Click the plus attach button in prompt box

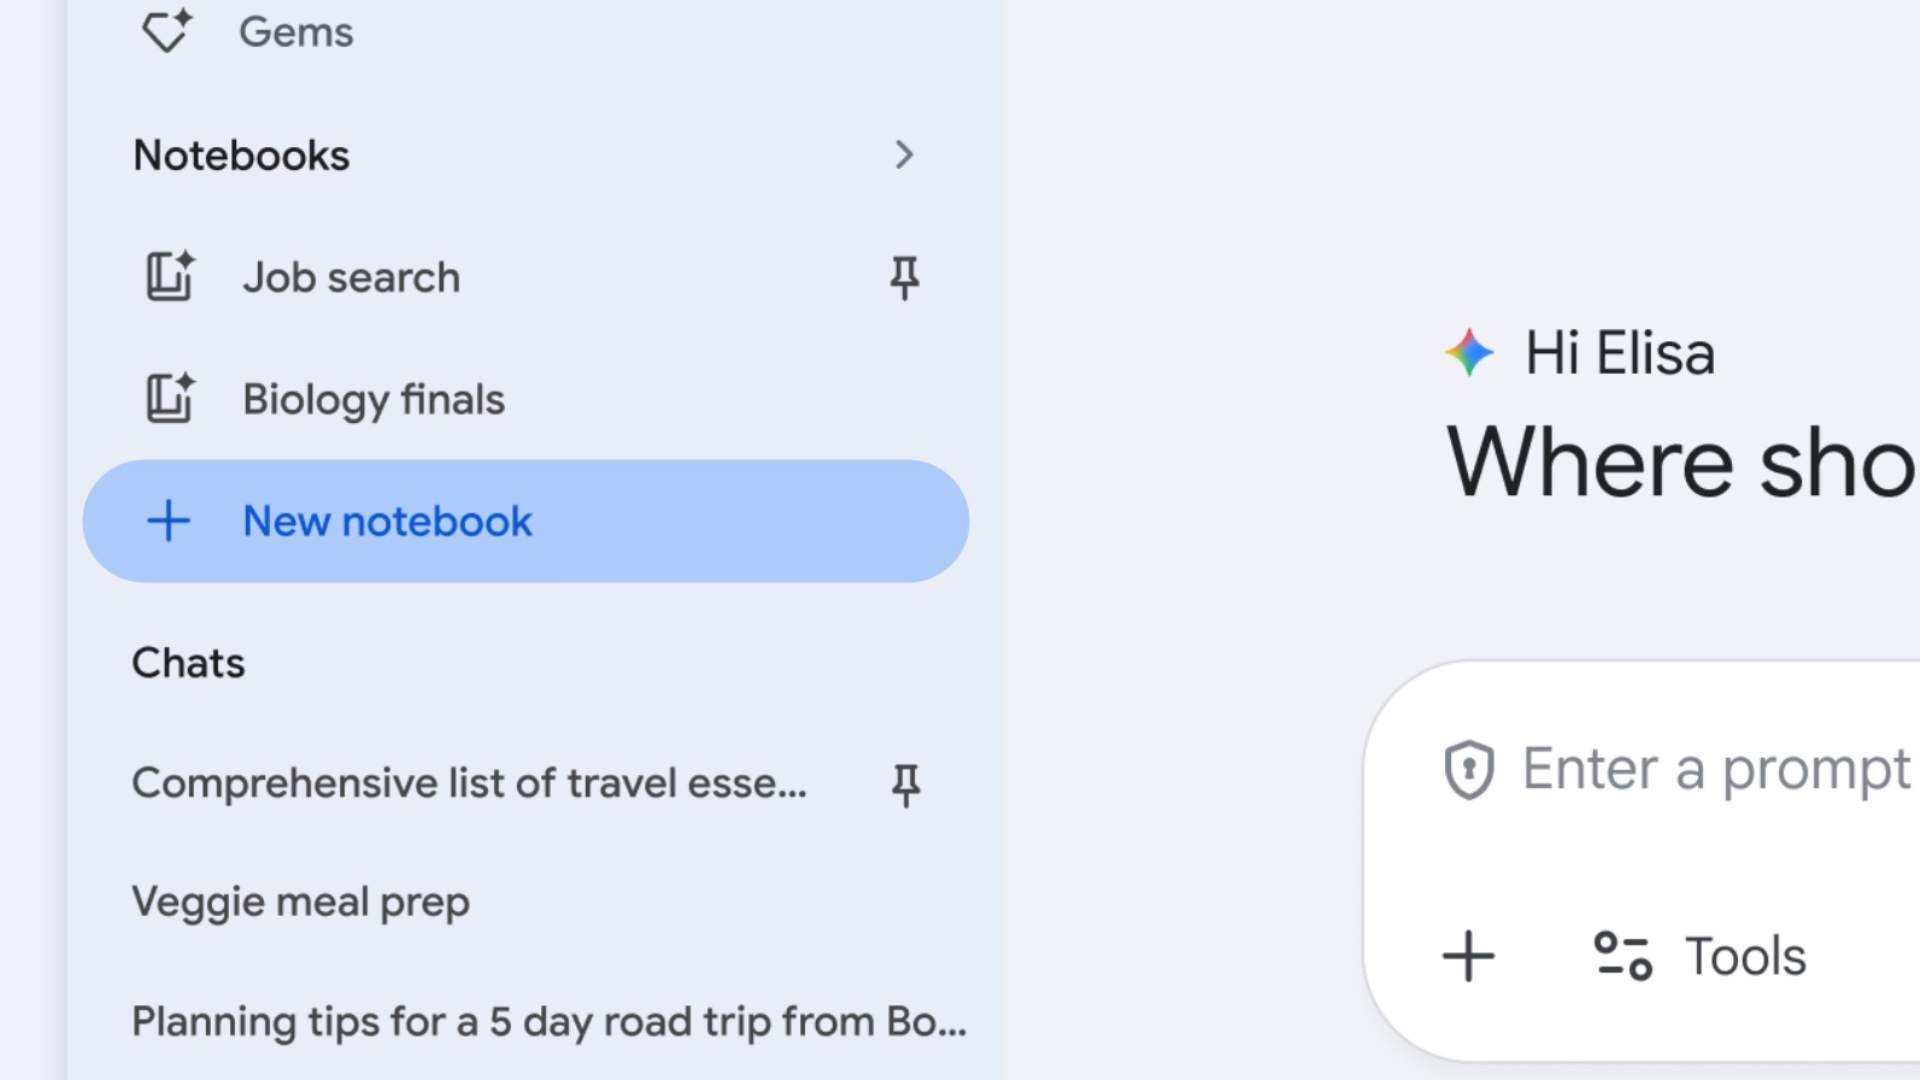tap(1468, 956)
